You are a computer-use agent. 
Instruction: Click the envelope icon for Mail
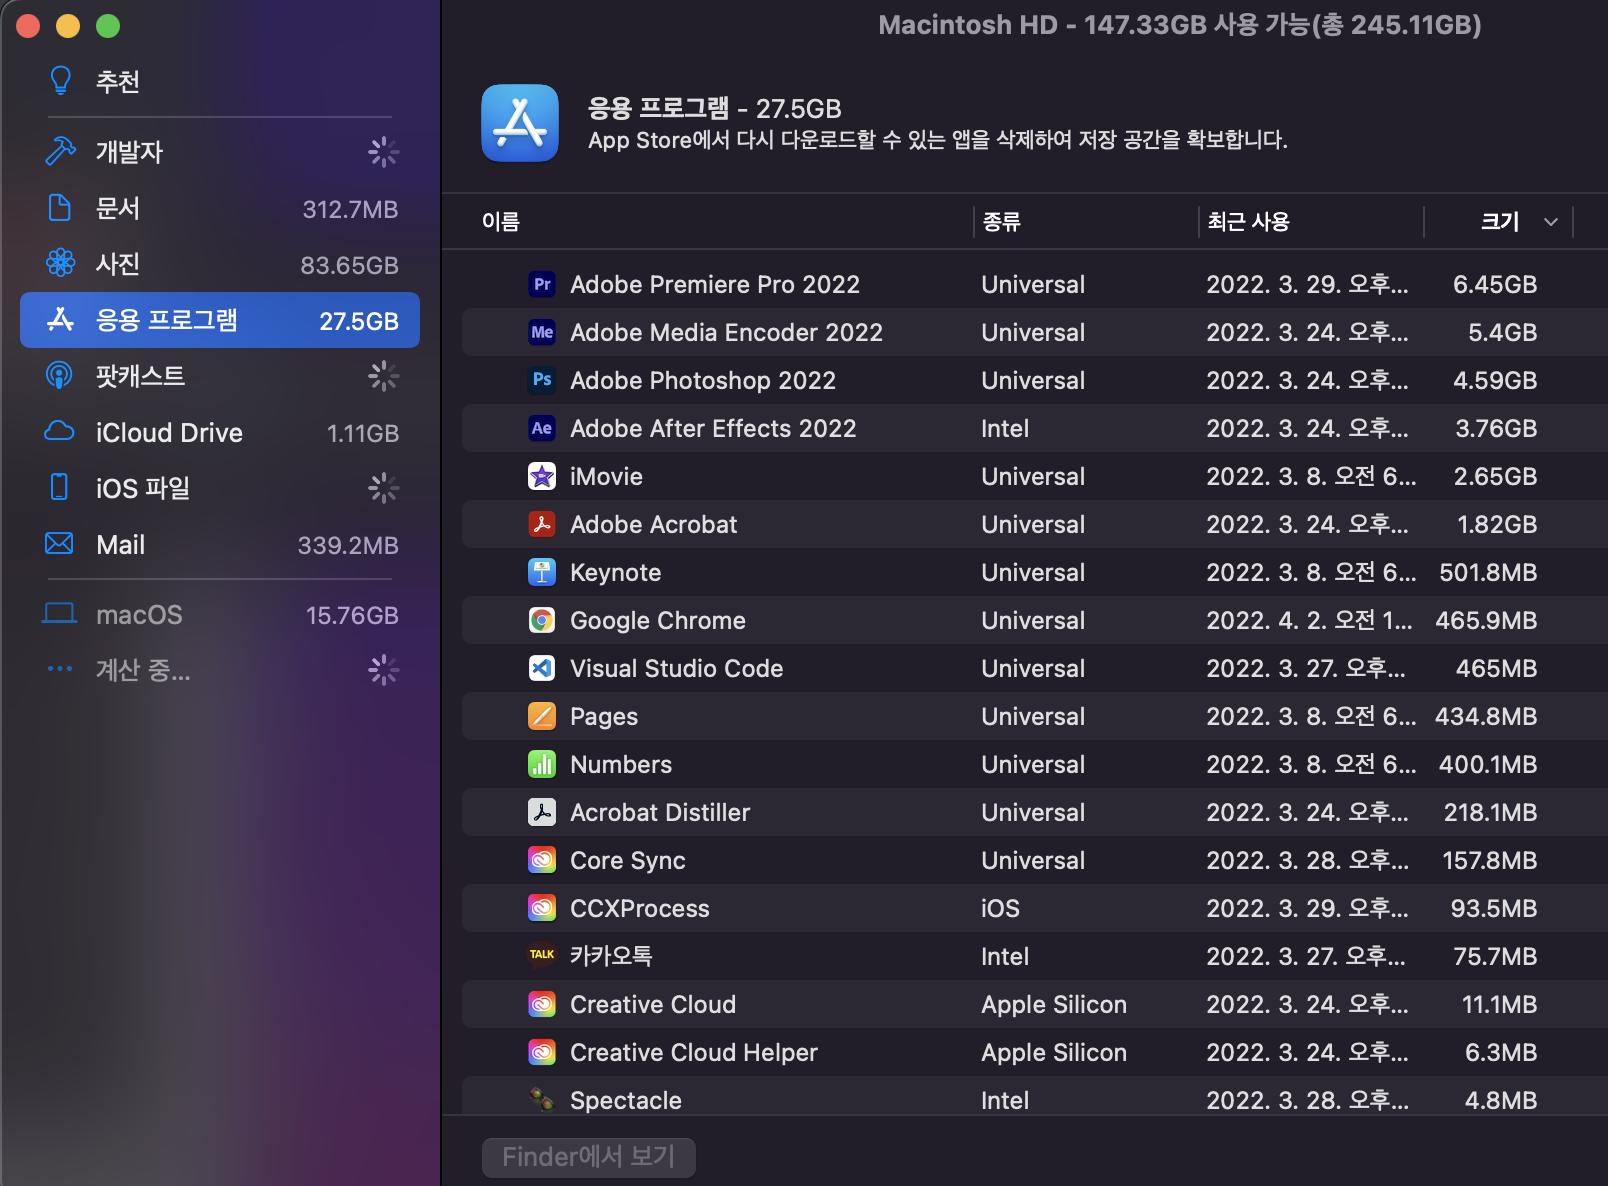(60, 544)
